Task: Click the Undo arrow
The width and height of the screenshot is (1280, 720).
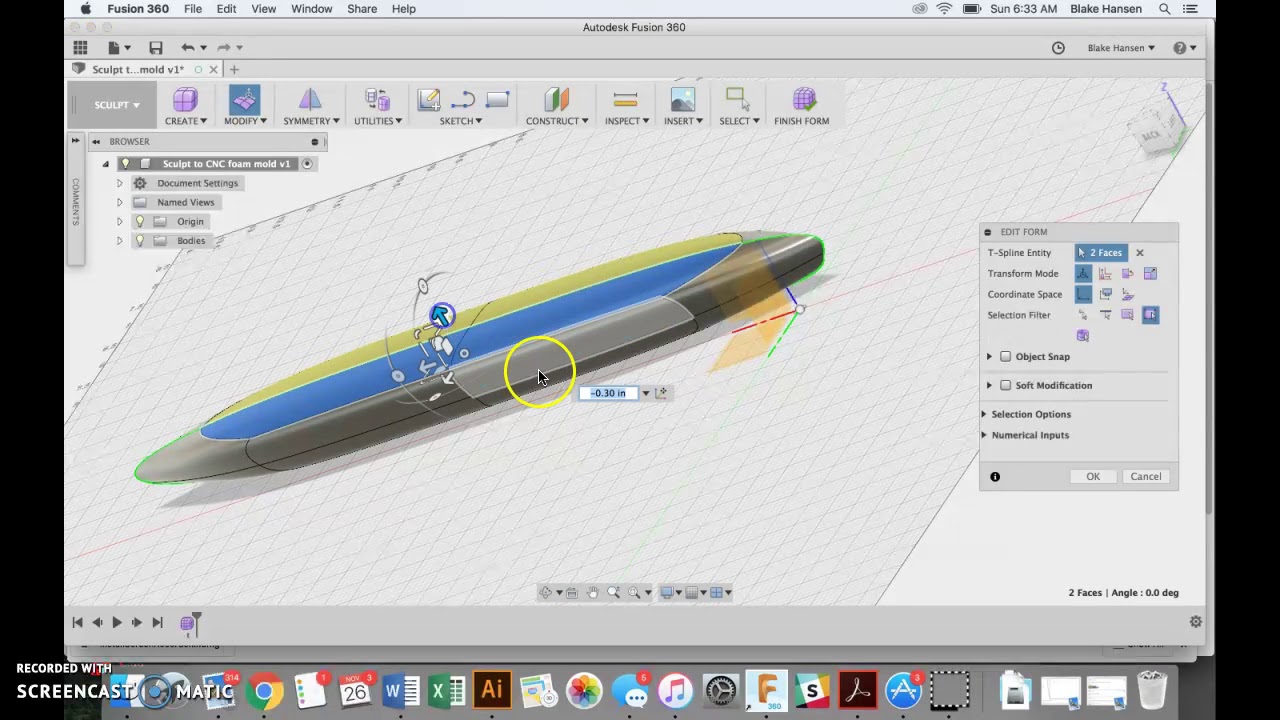Action: (187, 47)
